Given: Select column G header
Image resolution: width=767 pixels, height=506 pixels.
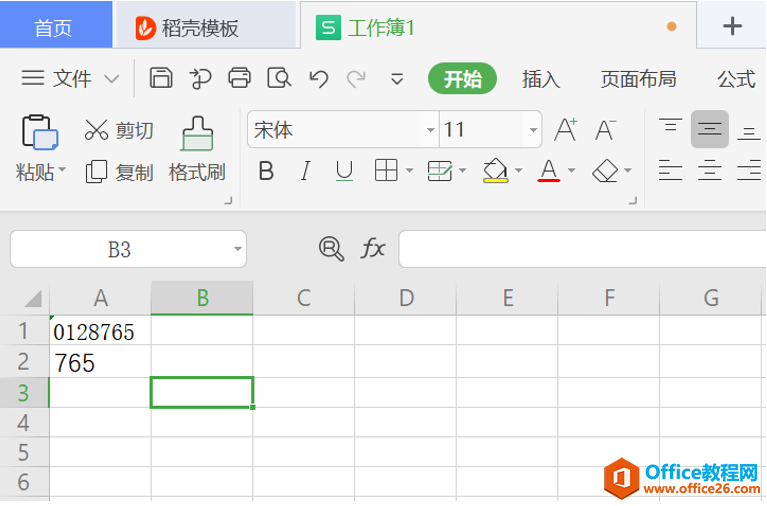Looking at the screenshot, I should coord(711,298).
